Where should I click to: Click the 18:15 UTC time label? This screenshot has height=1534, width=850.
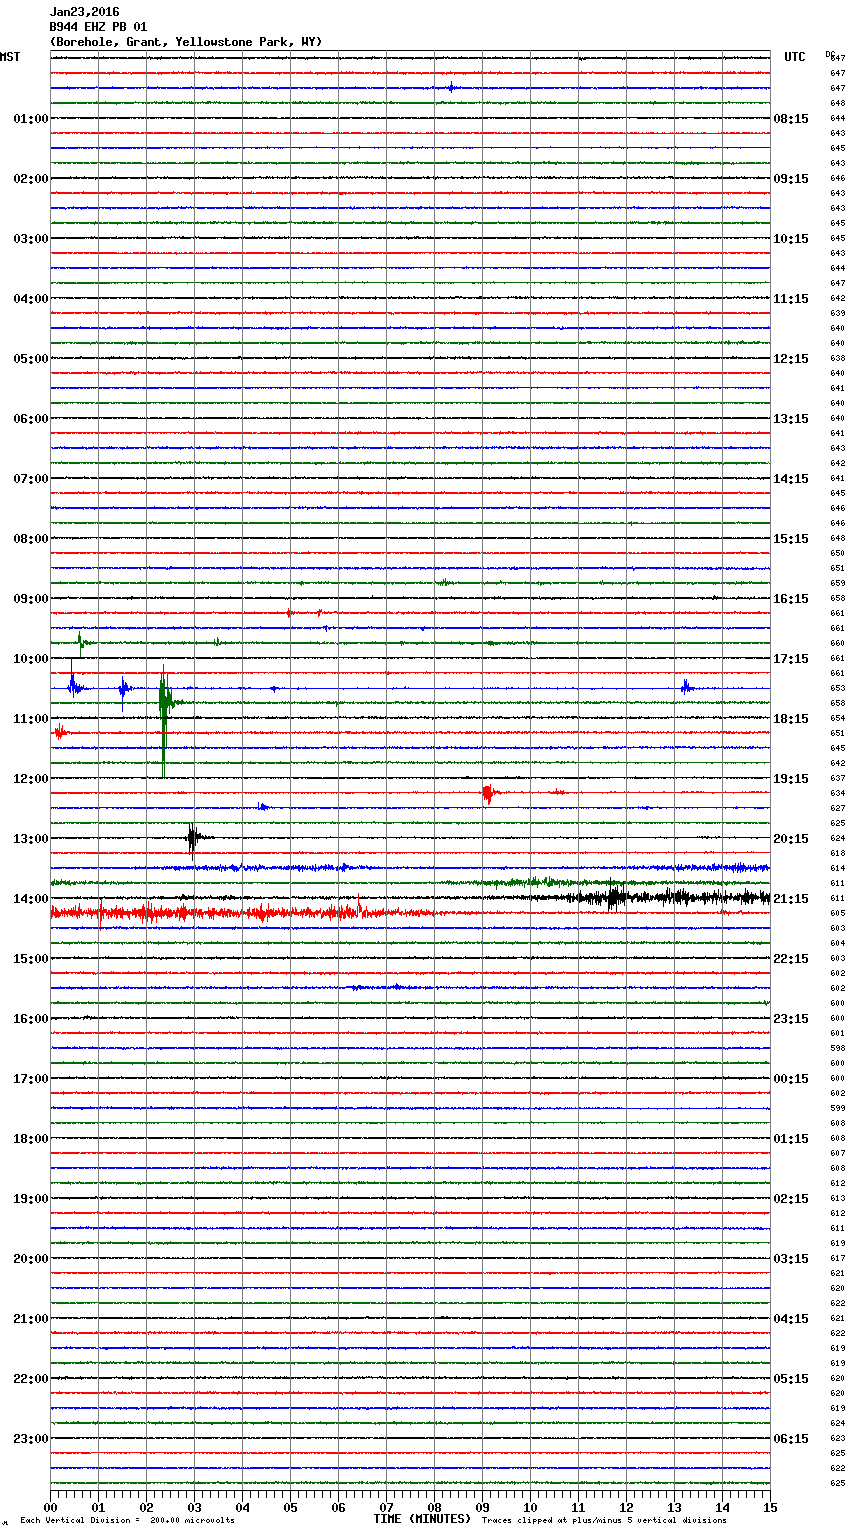pyautogui.click(x=791, y=719)
